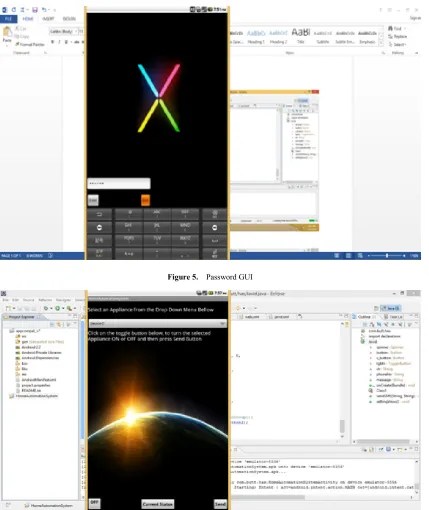The height and width of the screenshot is (510, 429).
Task: Open the device dropdown in the emulator app
Action: pos(158,324)
